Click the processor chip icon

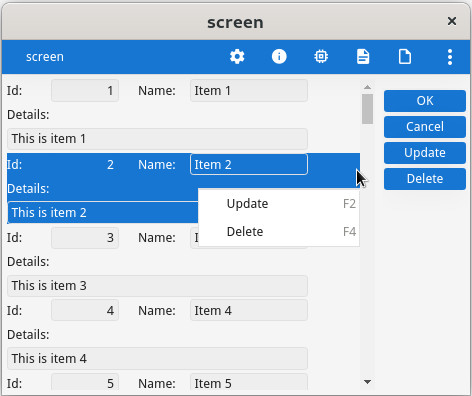point(321,57)
